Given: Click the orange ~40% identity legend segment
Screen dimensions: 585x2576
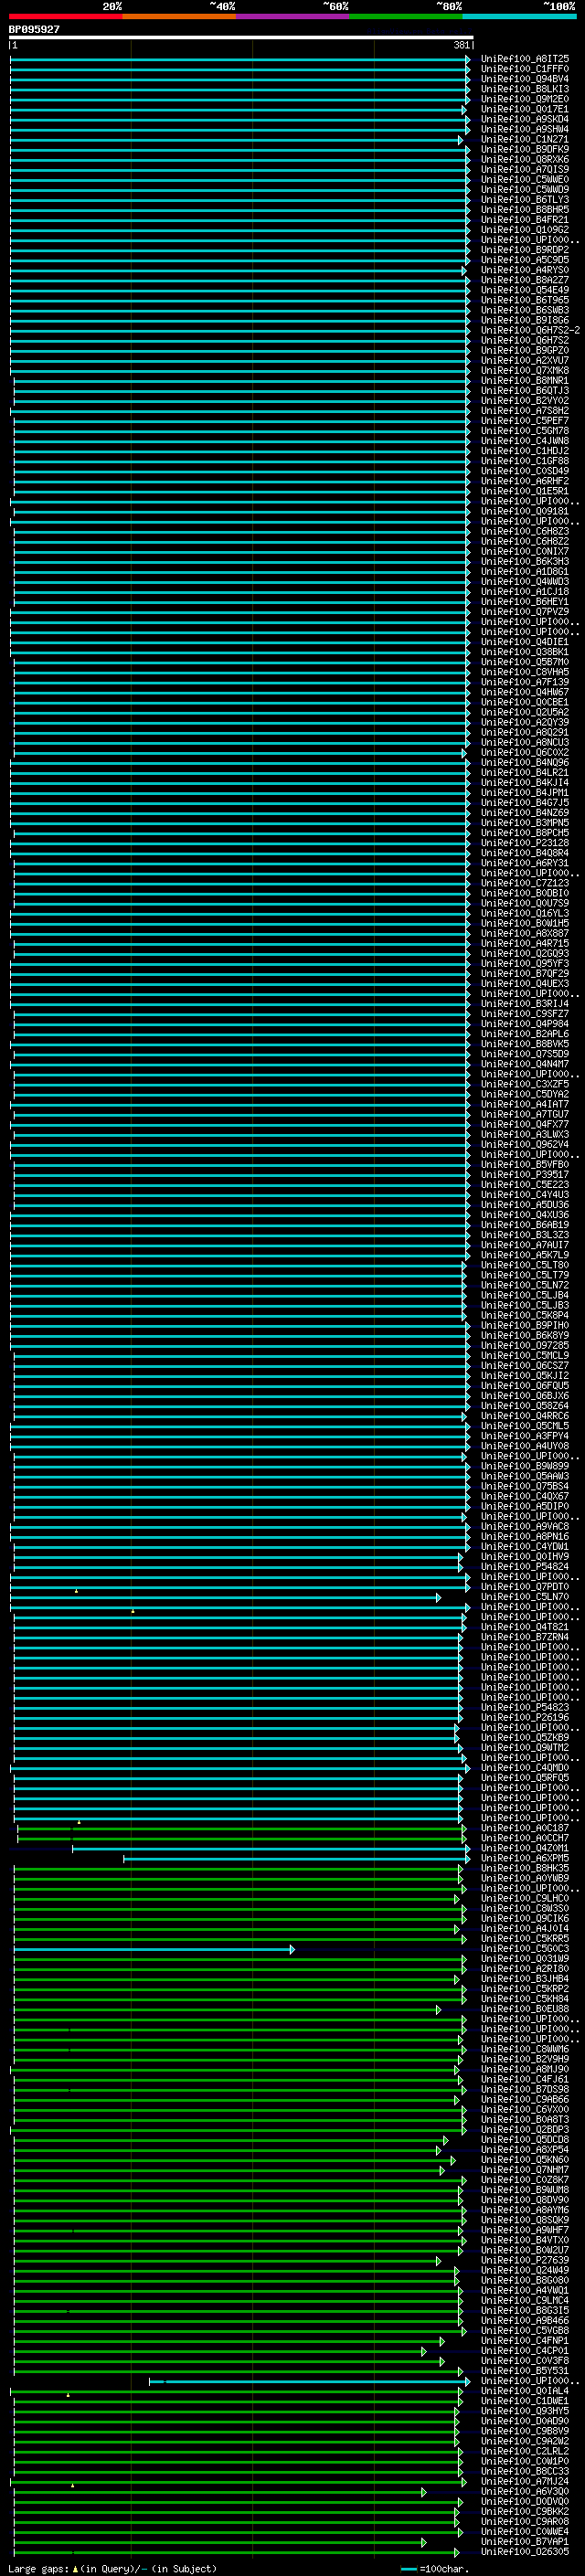Looking at the screenshot, I should point(179,16).
